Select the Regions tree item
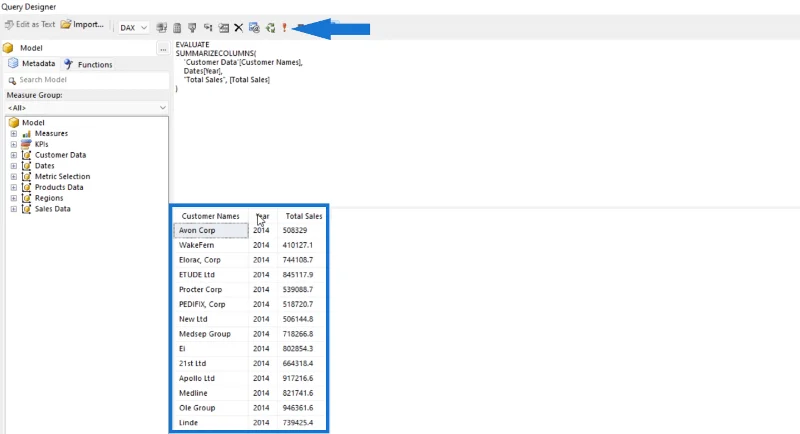This screenshot has height=434, width=800. pos(49,198)
